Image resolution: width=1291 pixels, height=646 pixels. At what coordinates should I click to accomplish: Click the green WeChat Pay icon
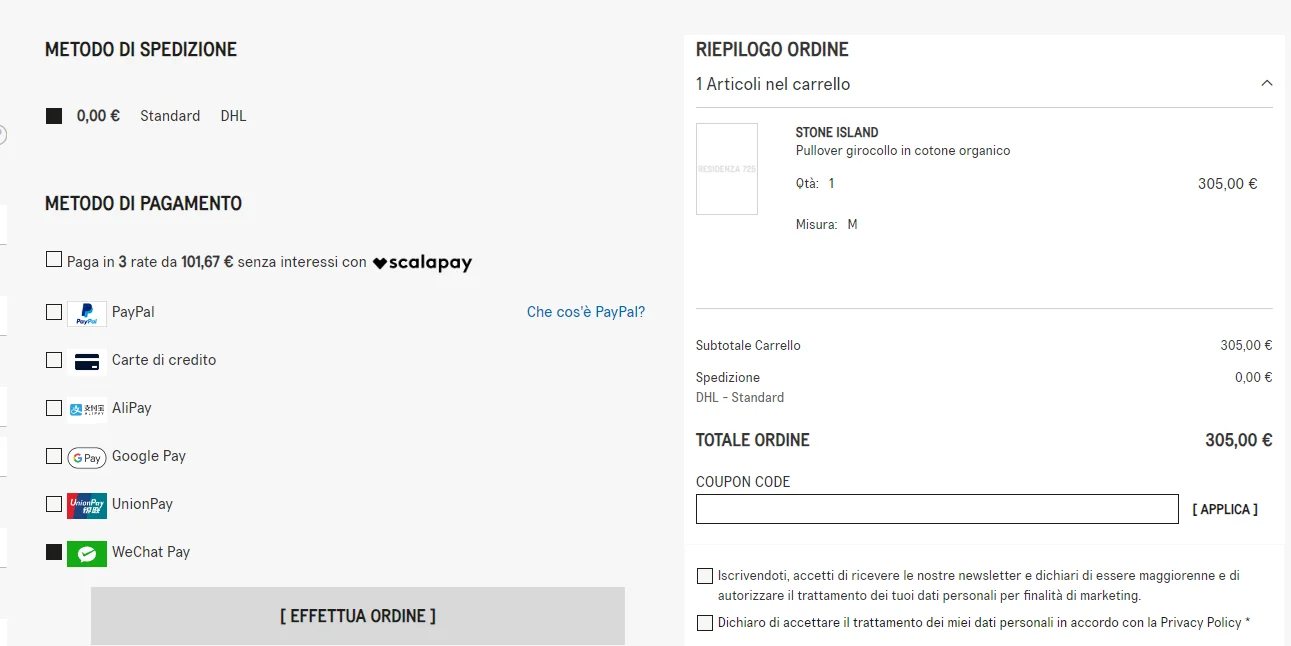87,553
